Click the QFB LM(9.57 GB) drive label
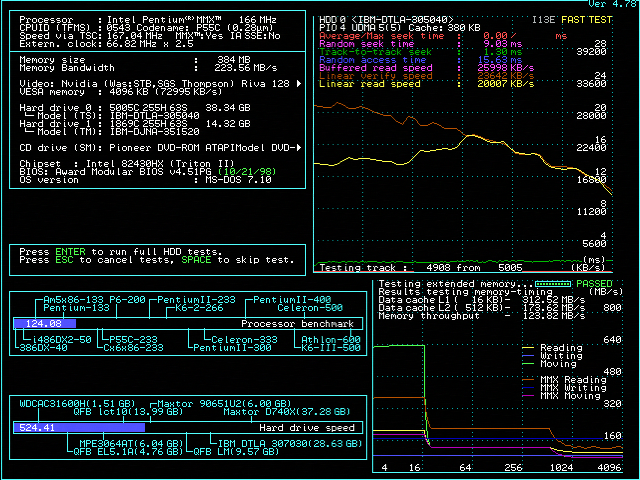Image resolution: width=640 pixels, height=480 pixels. point(236,452)
